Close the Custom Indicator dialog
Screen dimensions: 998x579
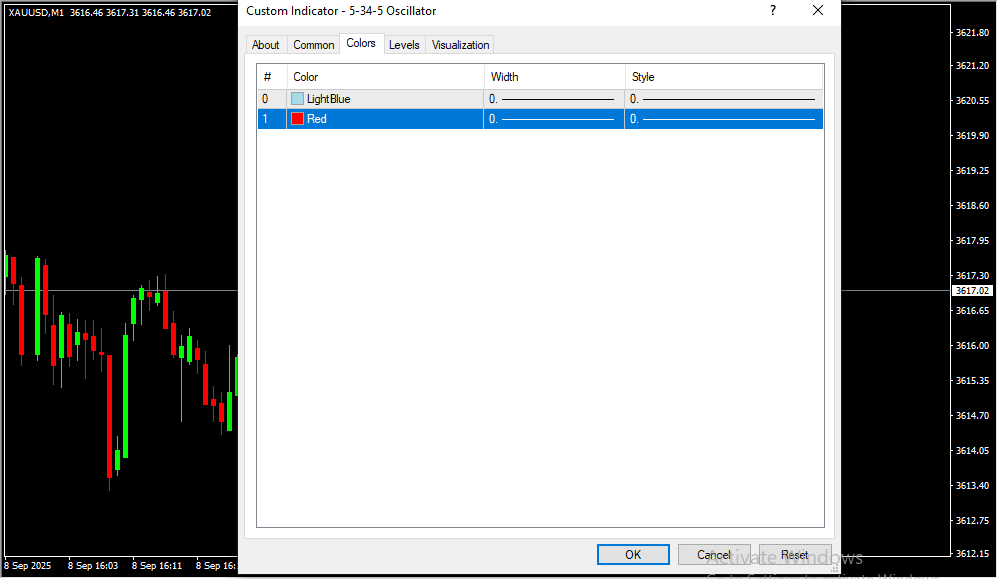point(817,11)
